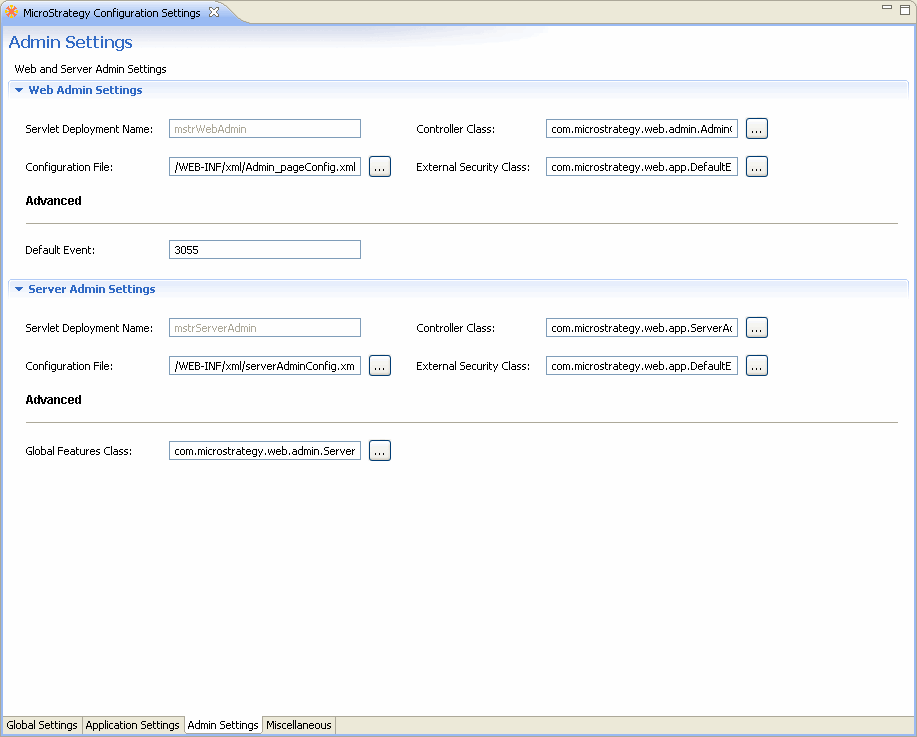This screenshot has width=917, height=737.
Task: Collapse the Server Admin Settings section
Action: tap(19, 289)
